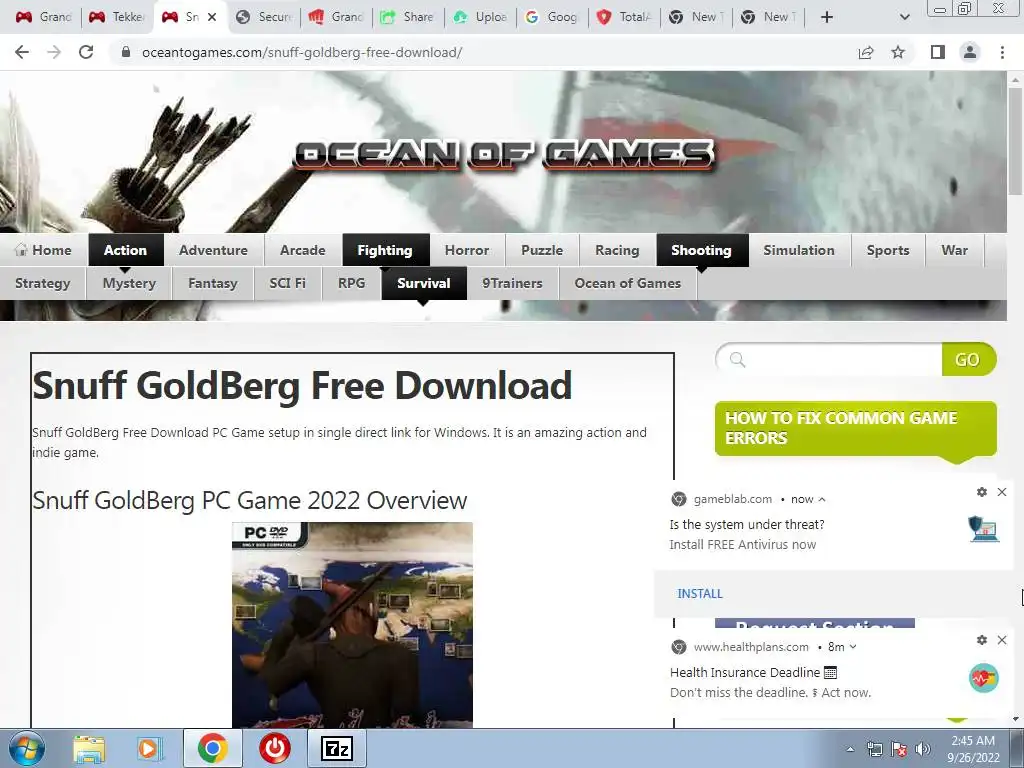1024x768 pixels.
Task: Go back with the browser back arrow
Action: [x=22, y=52]
